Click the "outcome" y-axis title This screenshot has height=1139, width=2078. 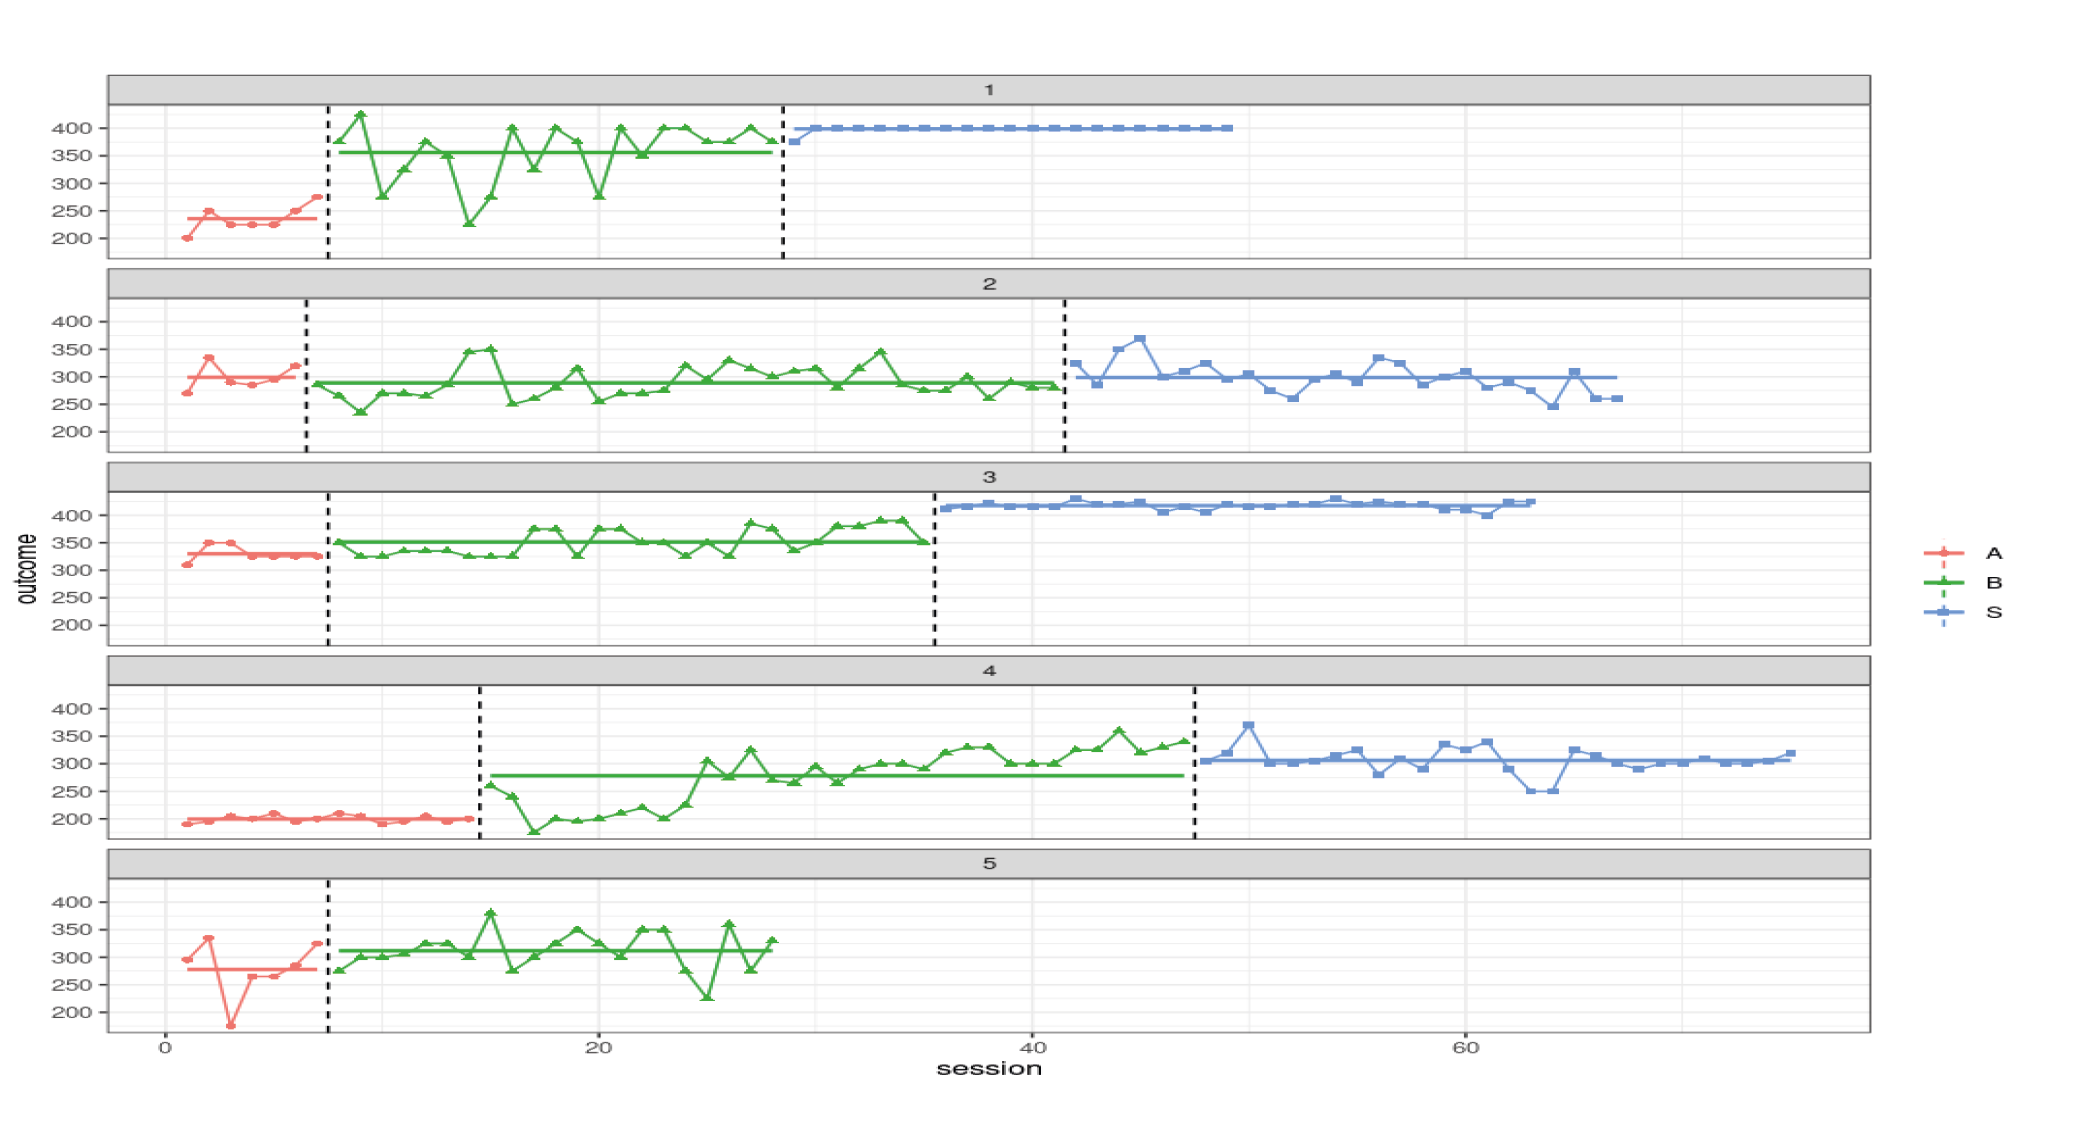(x=27, y=568)
